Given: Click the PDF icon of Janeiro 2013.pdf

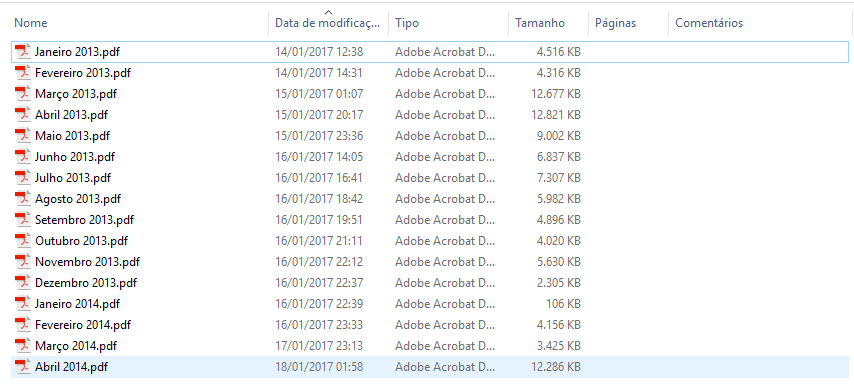Looking at the screenshot, I should 22,52.
